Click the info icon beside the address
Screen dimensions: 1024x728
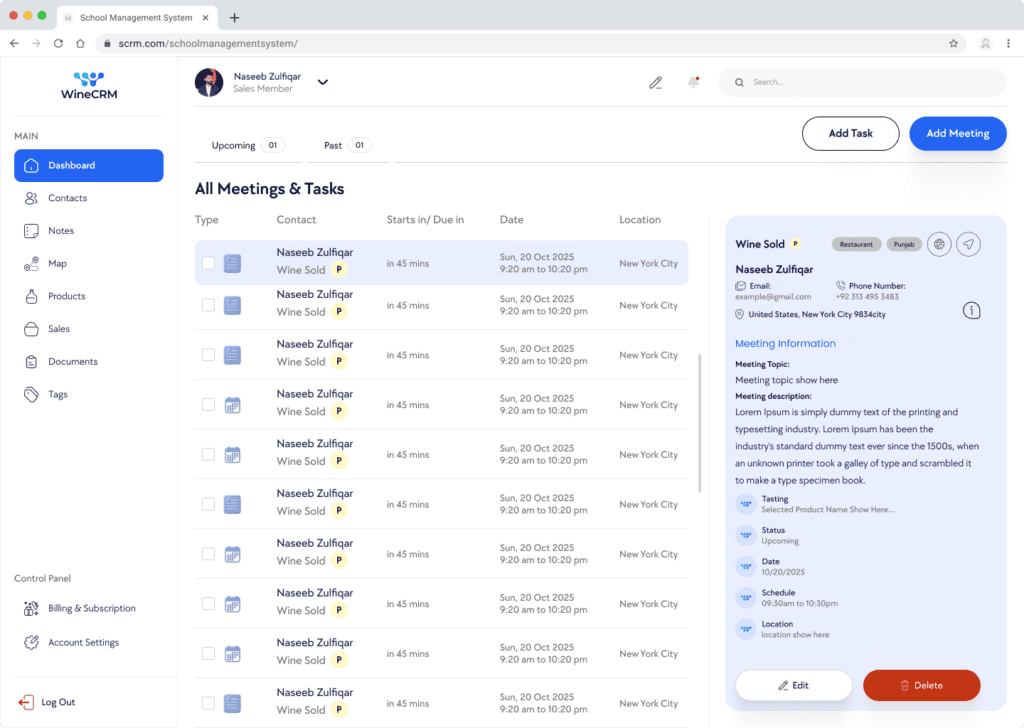point(971,311)
